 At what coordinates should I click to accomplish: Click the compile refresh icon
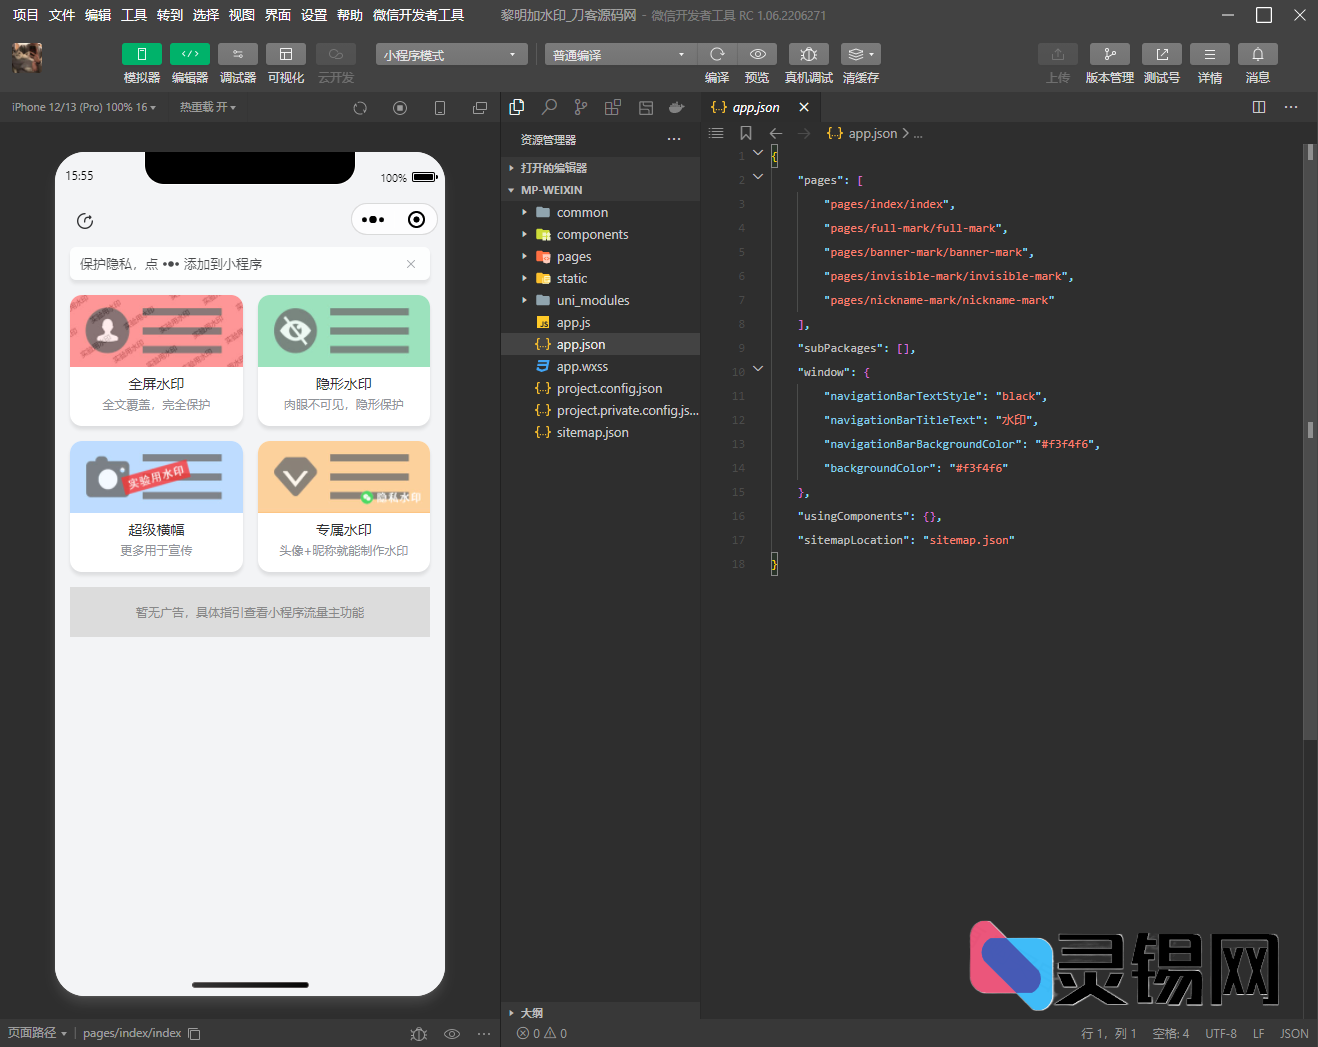click(x=717, y=54)
